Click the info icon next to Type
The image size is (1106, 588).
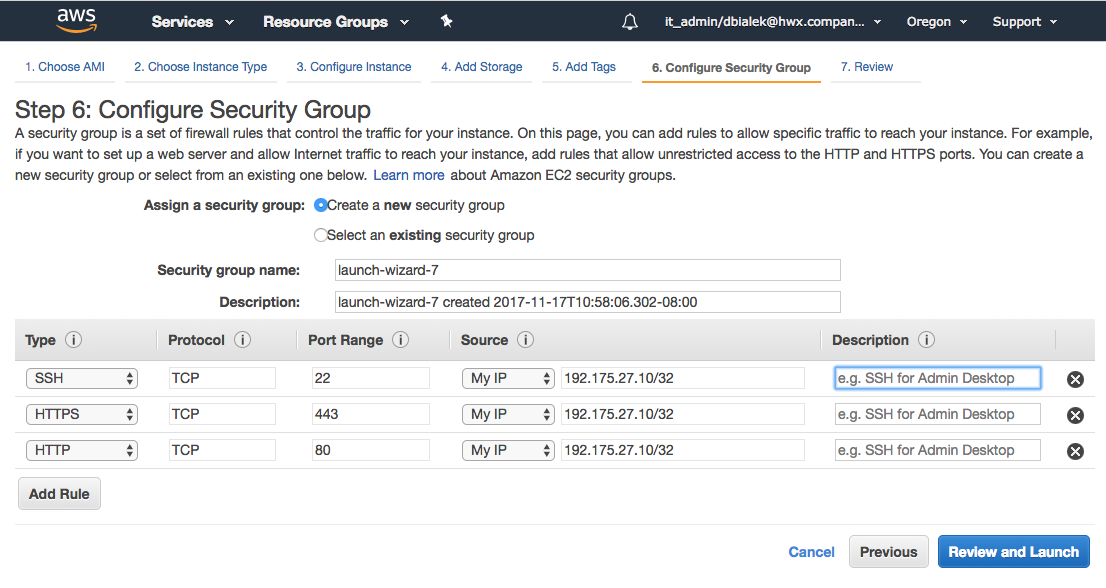click(73, 340)
